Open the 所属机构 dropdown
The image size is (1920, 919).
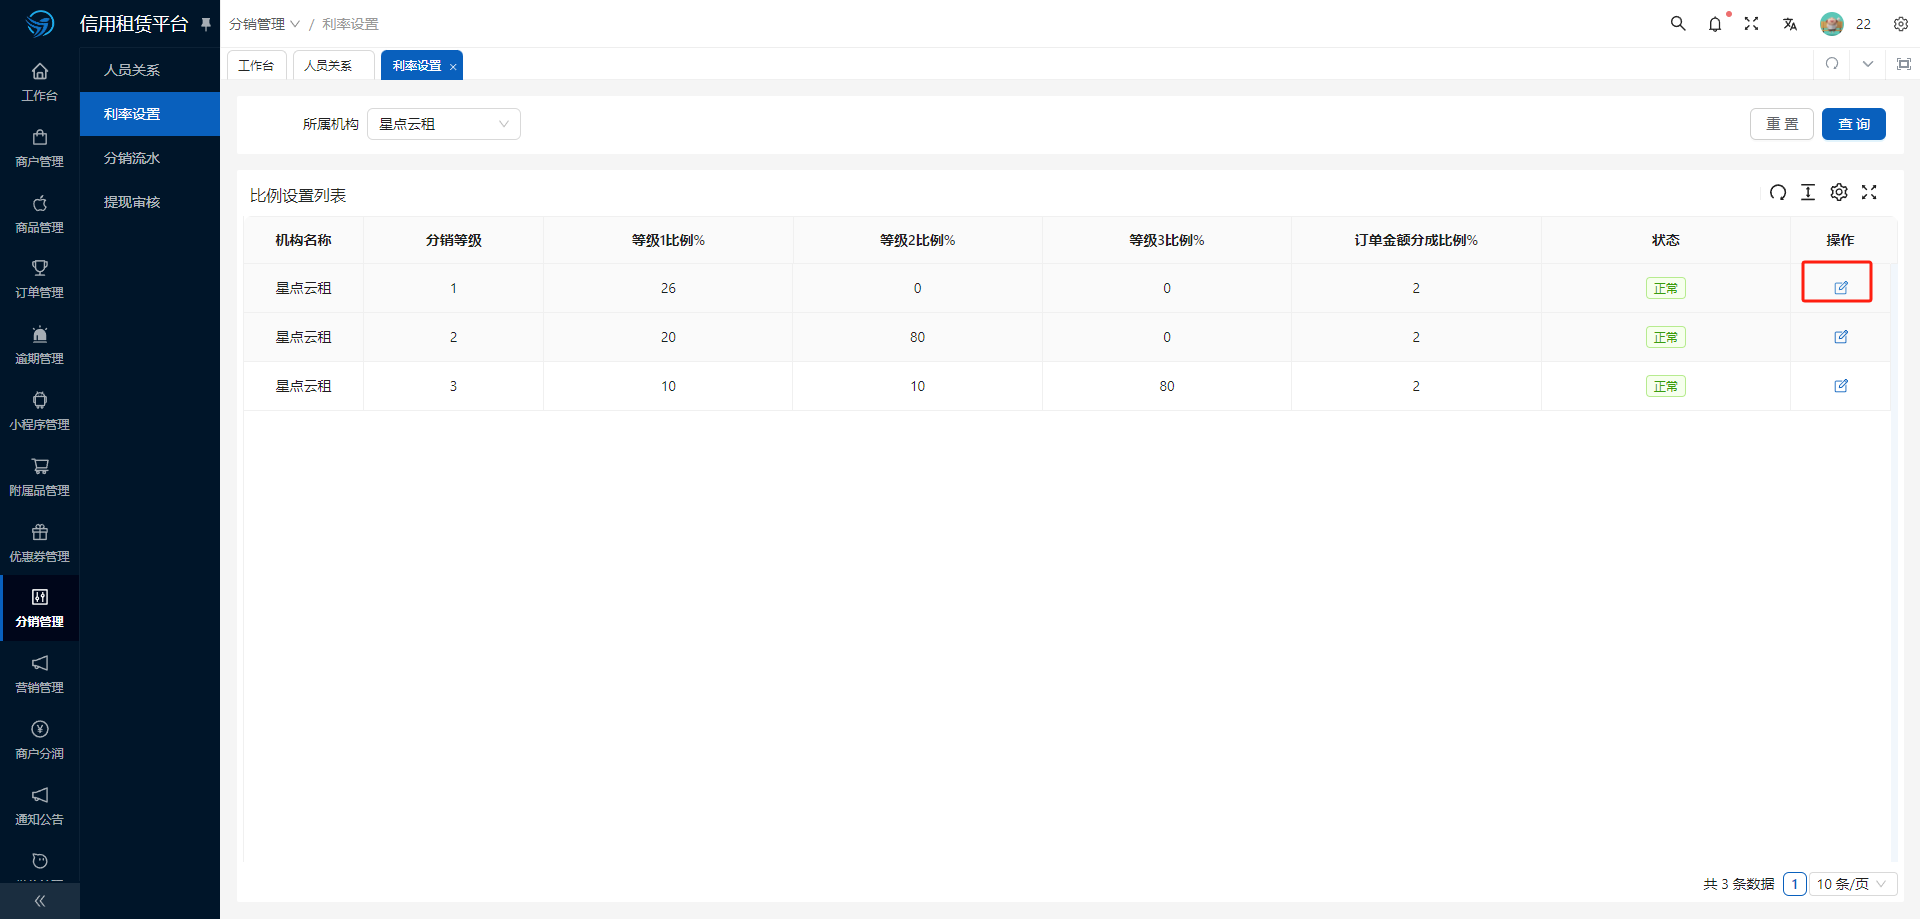pyautogui.click(x=443, y=124)
